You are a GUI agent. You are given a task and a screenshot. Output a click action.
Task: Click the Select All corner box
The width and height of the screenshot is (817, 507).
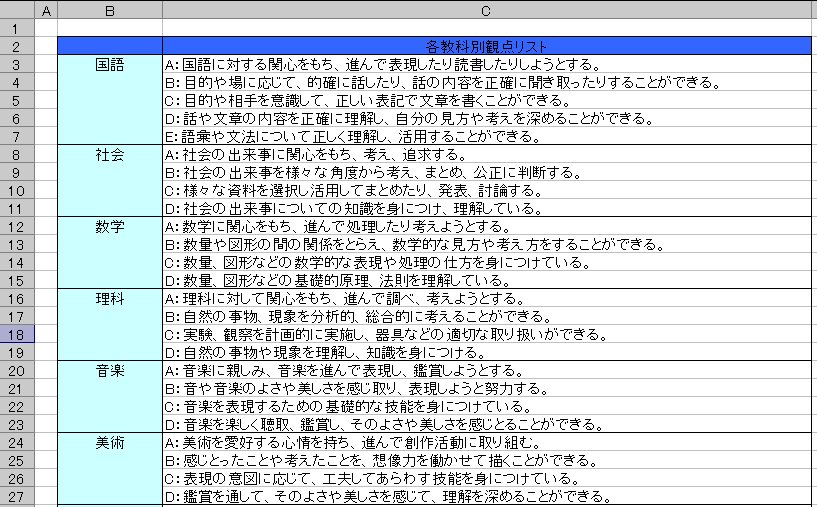coord(17,10)
